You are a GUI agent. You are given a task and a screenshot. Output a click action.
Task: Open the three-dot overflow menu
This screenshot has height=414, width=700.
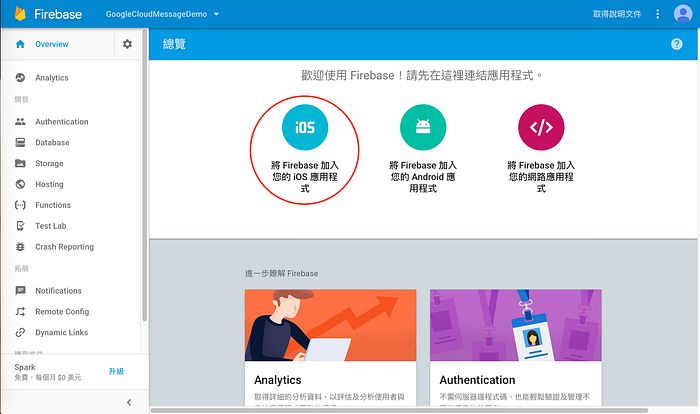pyautogui.click(x=657, y=14)
